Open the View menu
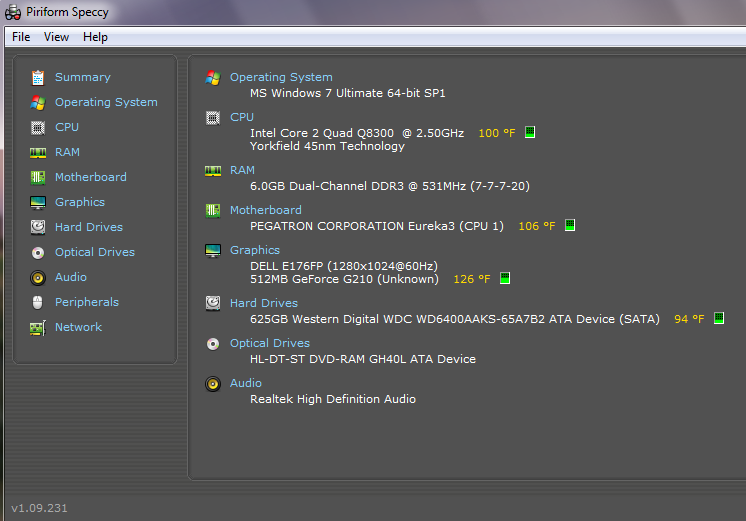746x521 pixels. [56, 37]
